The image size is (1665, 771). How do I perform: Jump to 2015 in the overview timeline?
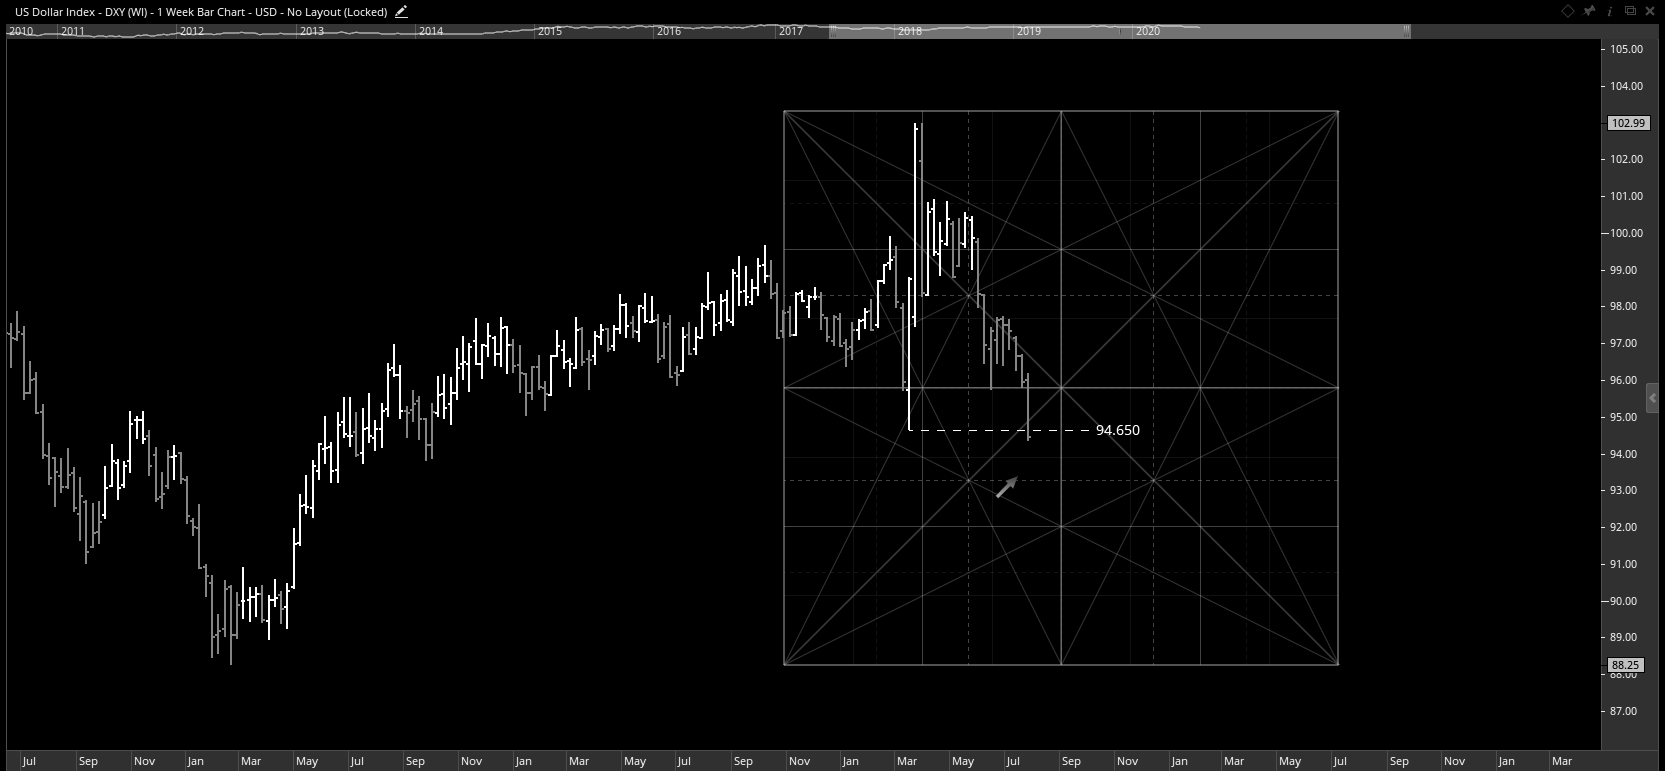pyautogui.click(x=549, y=31)
